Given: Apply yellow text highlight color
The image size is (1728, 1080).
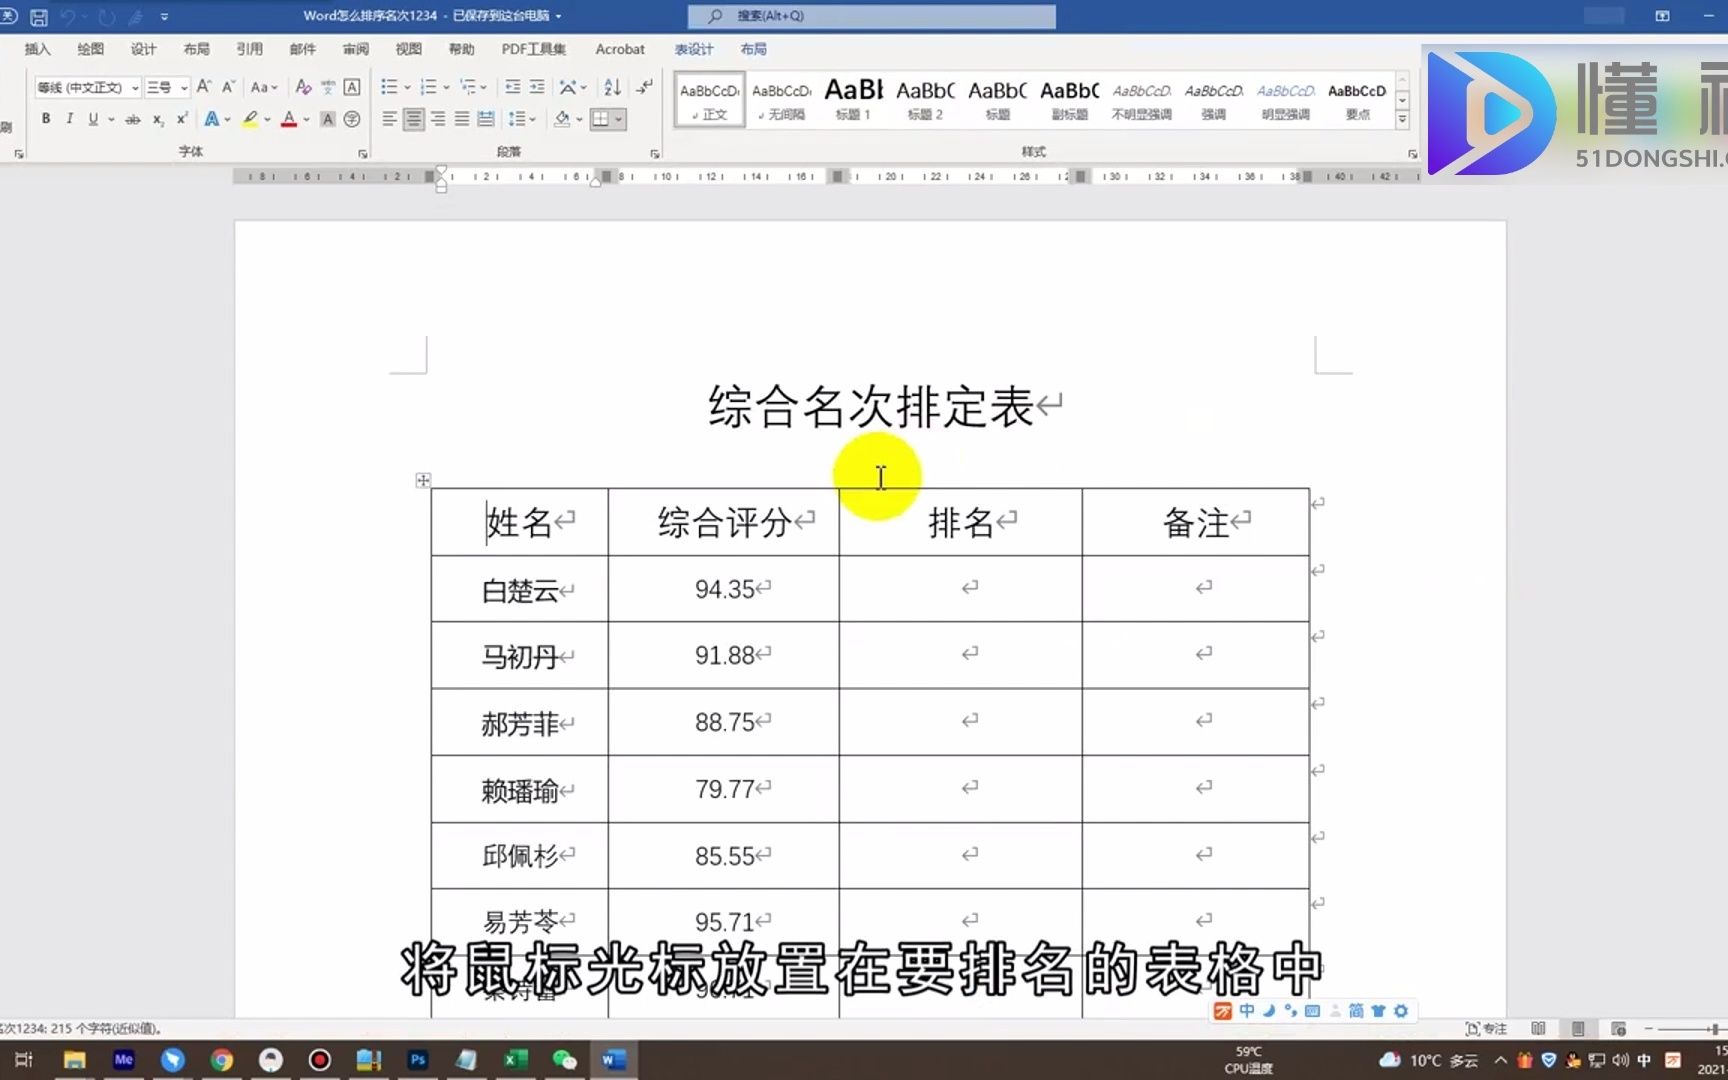Looking at the screenshot, I should [x=250, y=119].
